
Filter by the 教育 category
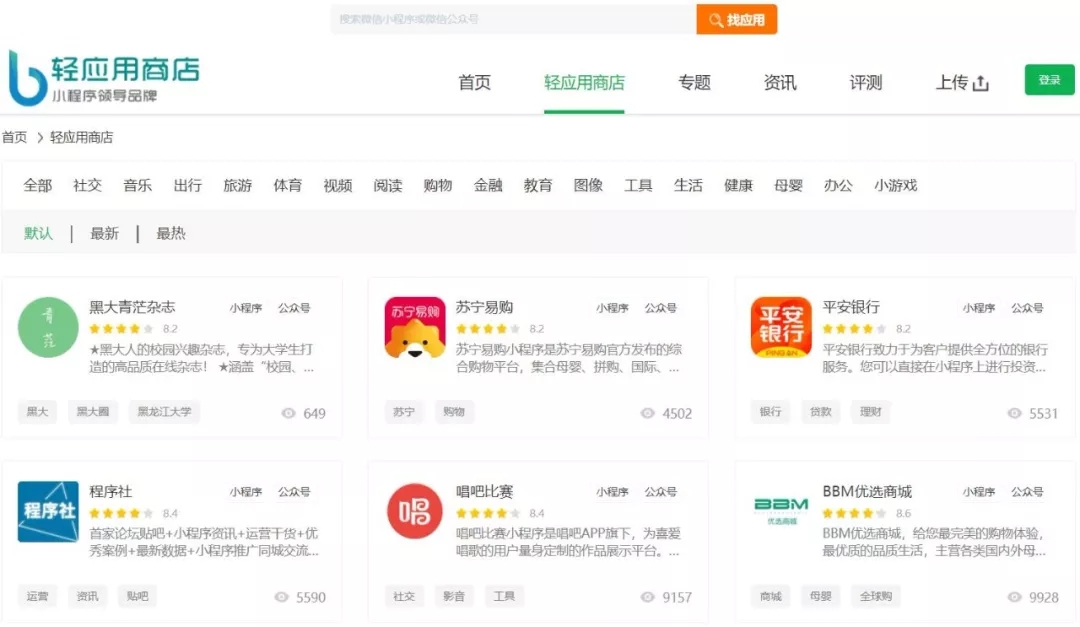pyautogui.click(x=538, y=185)
